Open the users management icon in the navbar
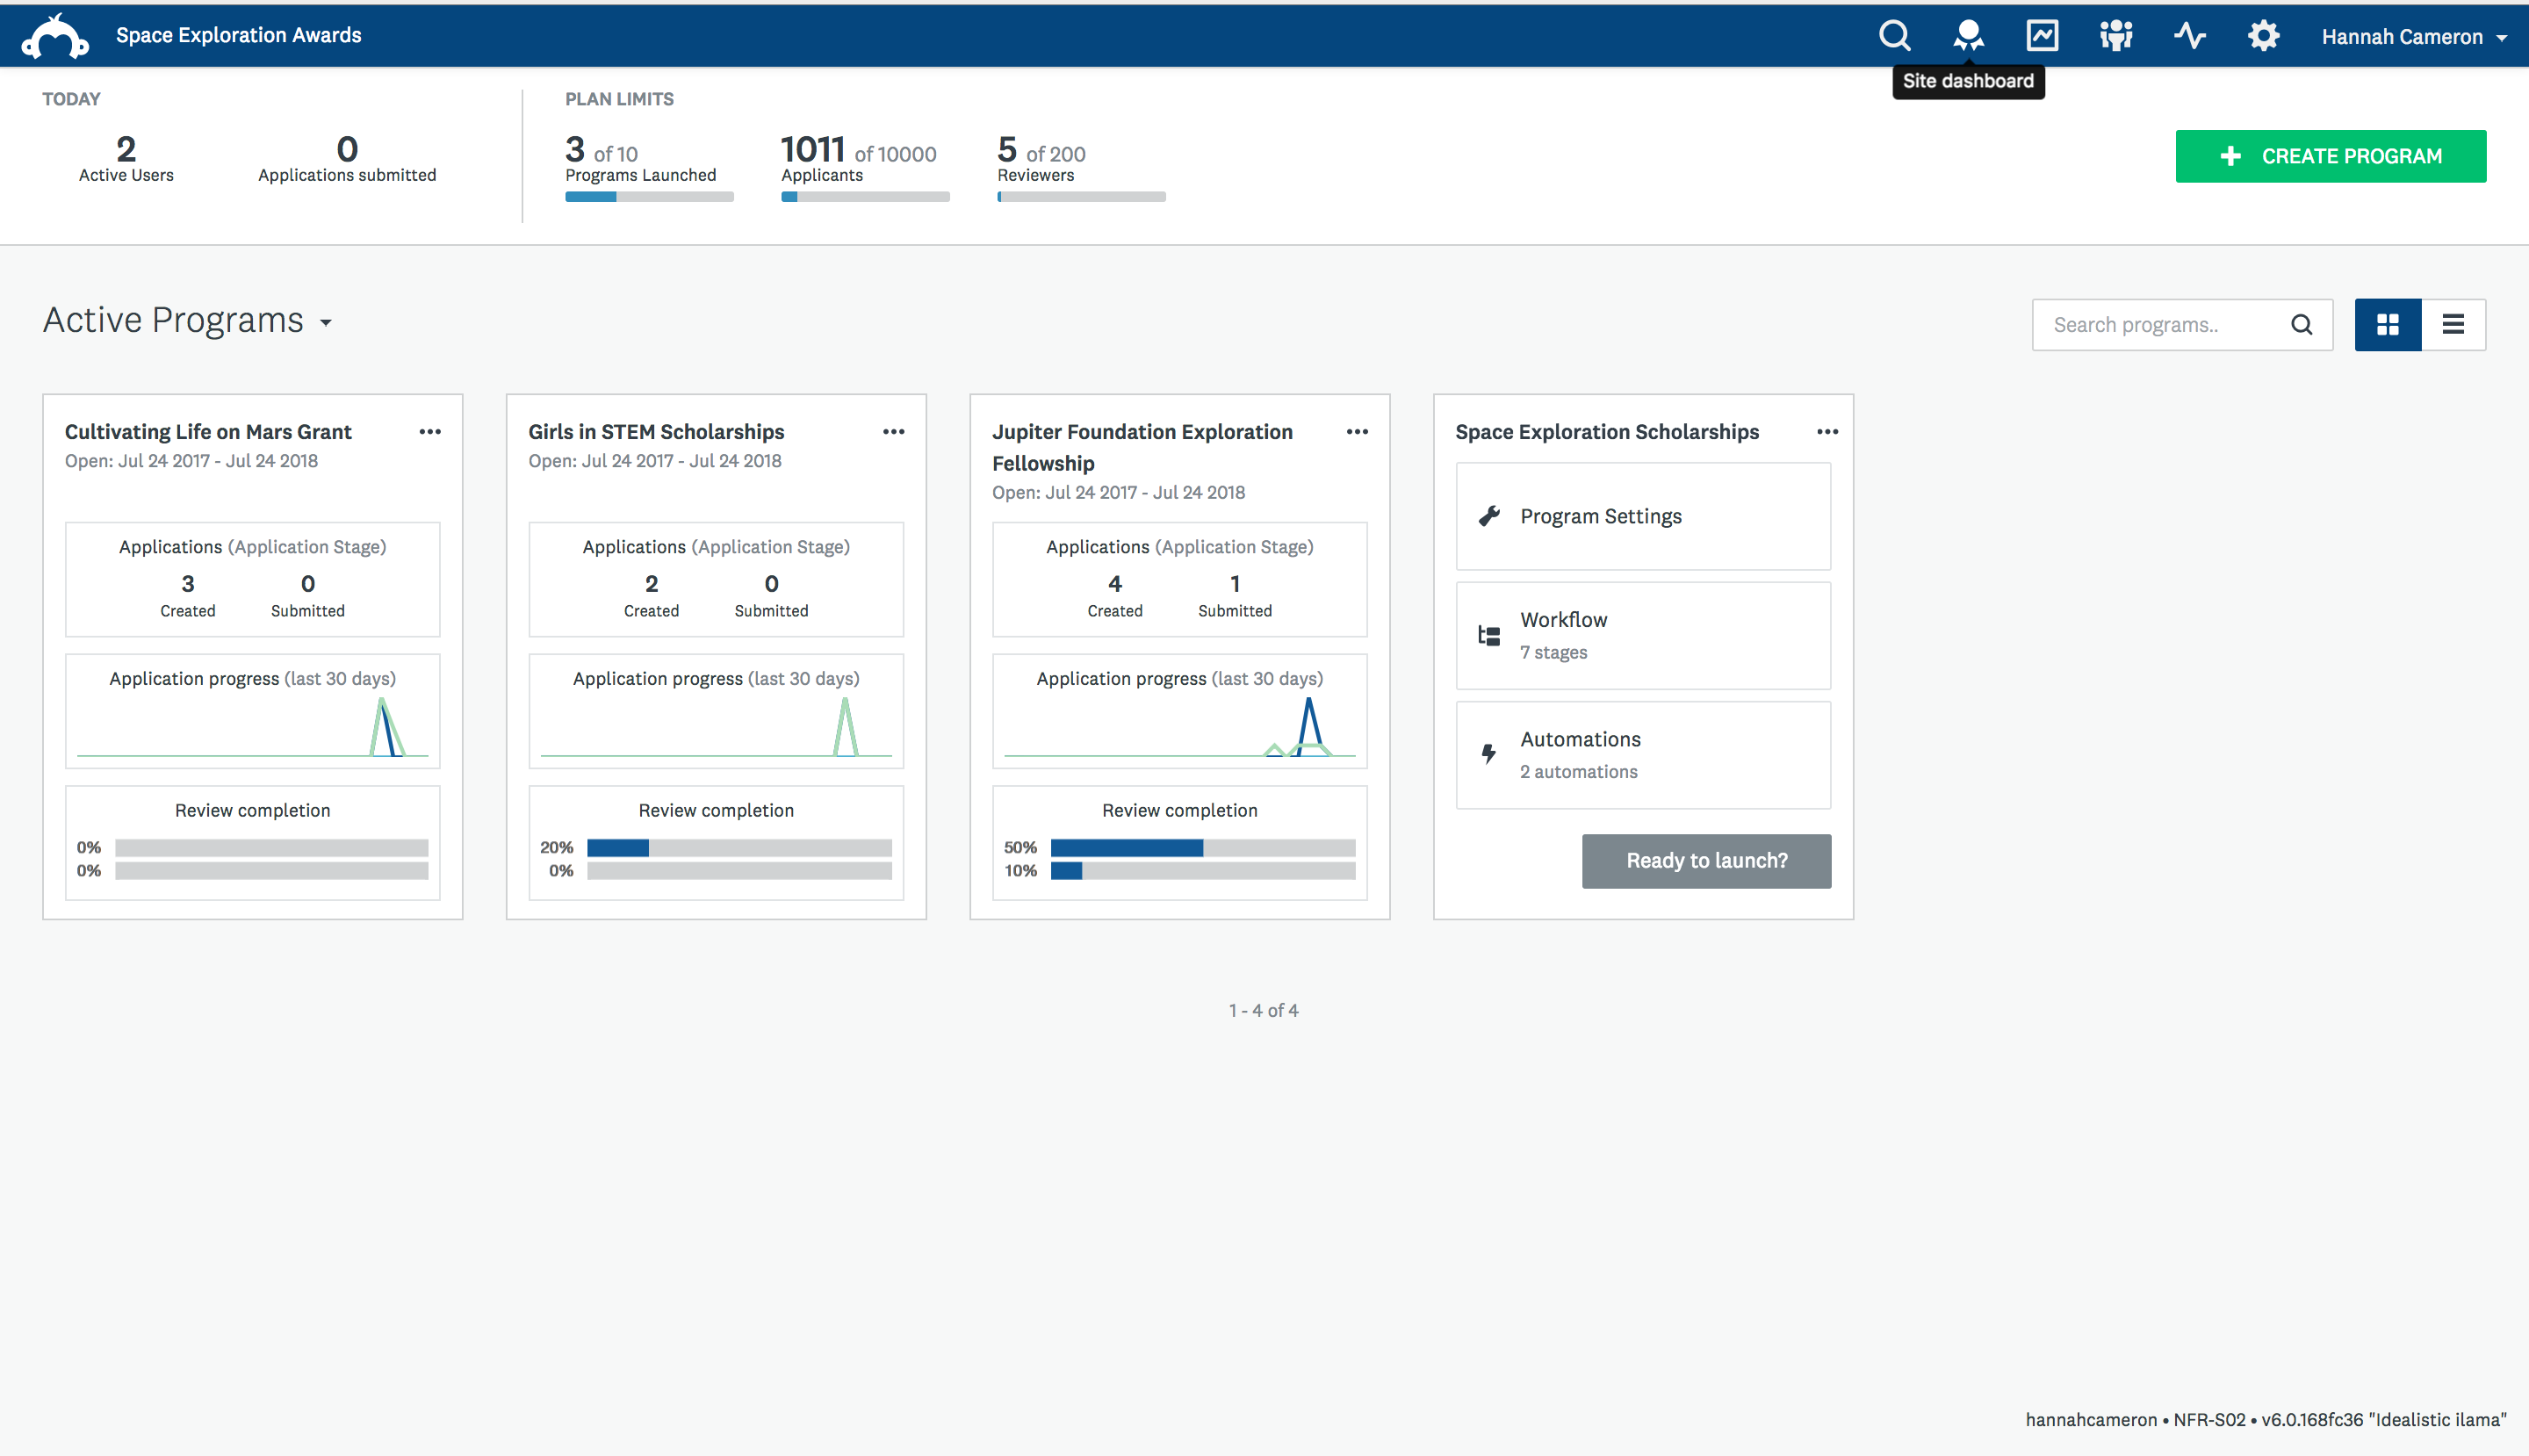This screenshot has width=2529, height=1456. click(2115, 35)
